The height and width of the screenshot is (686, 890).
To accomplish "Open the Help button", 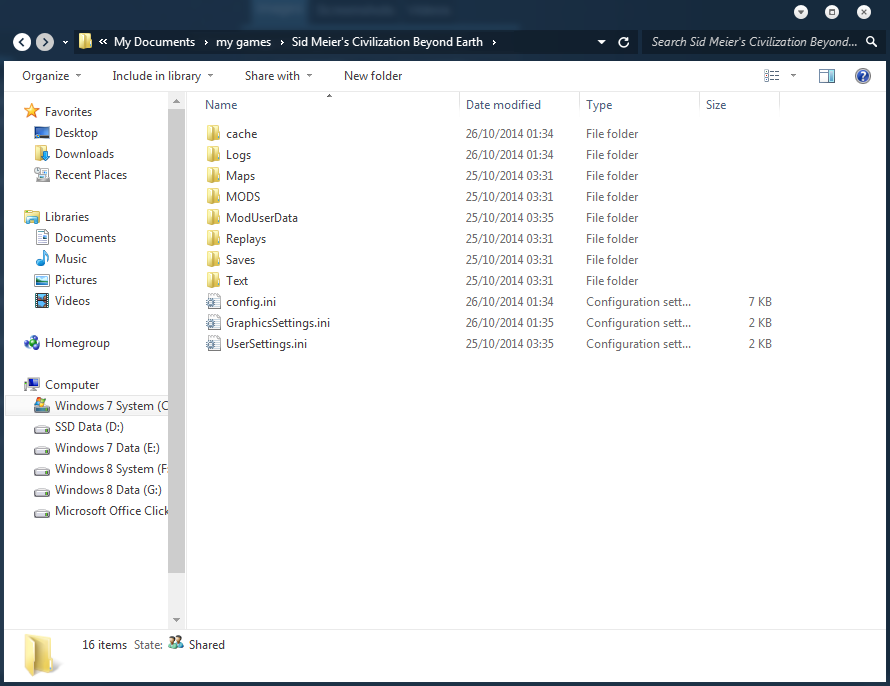I will point(862,75).
